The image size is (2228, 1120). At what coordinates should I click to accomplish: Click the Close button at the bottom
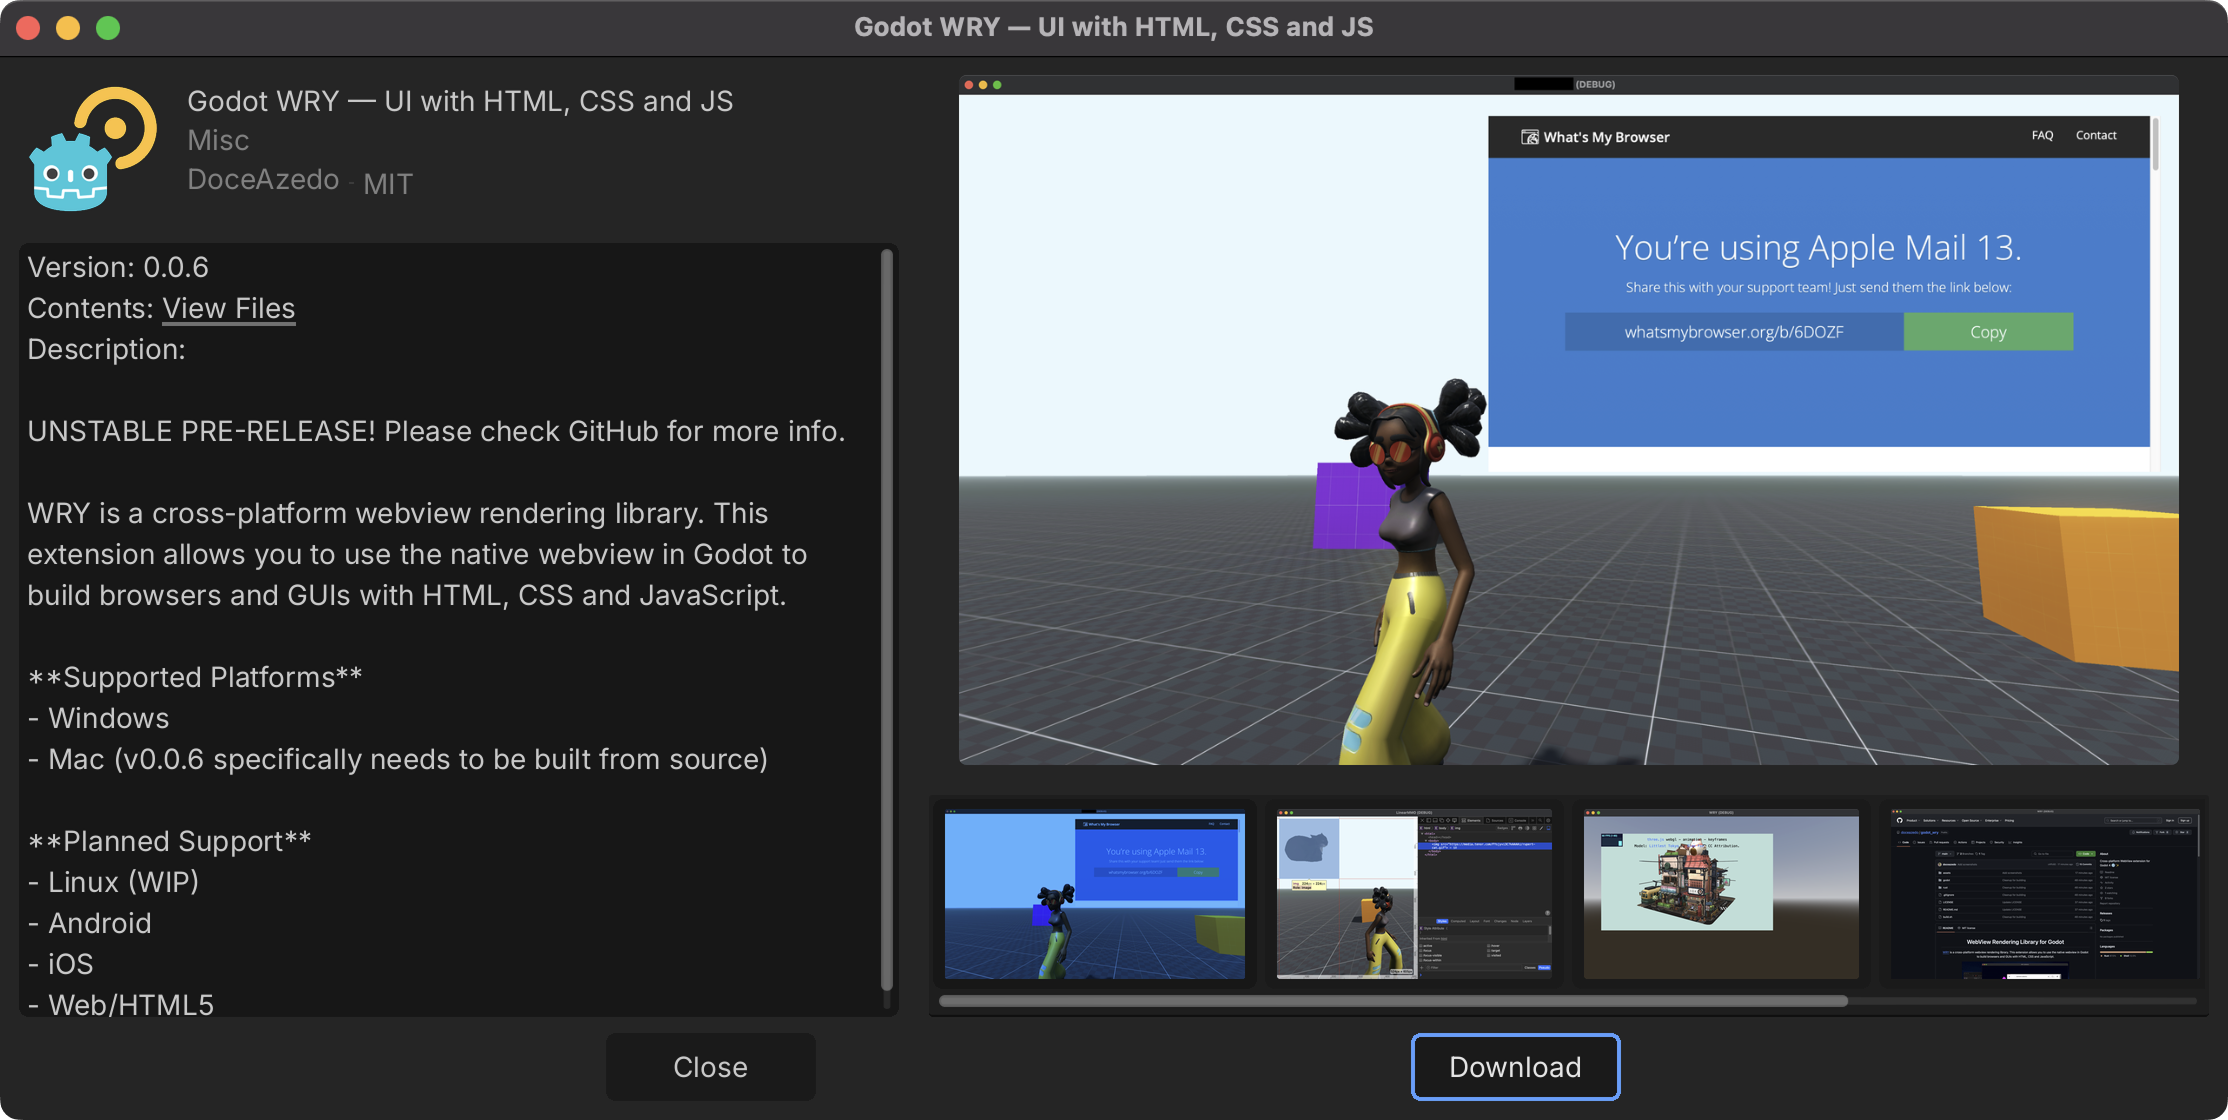pos(710,1067)
